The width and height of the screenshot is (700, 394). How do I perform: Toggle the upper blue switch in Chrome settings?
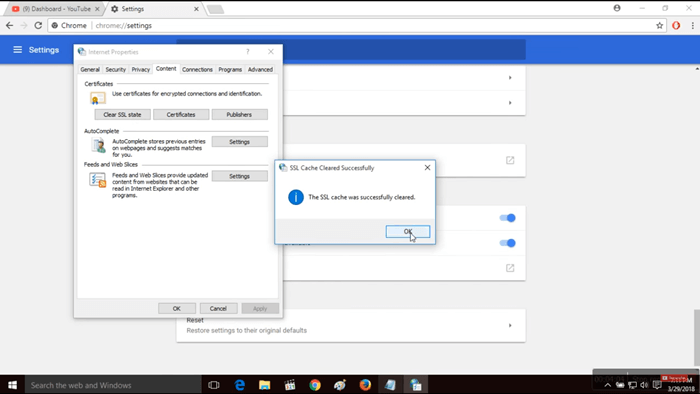point(507,218)
